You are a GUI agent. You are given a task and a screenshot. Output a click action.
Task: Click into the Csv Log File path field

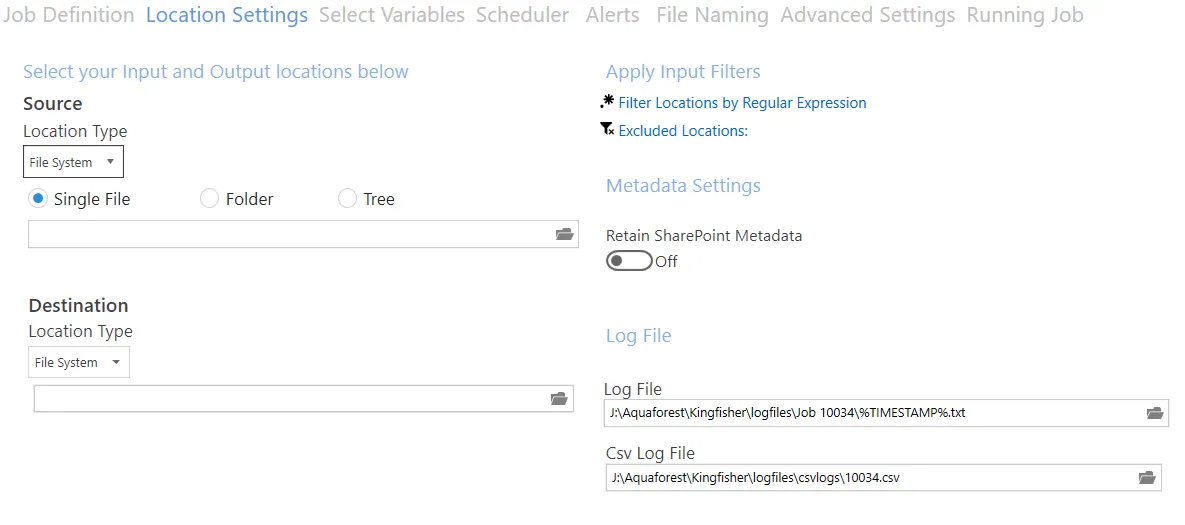coord(868,478)
